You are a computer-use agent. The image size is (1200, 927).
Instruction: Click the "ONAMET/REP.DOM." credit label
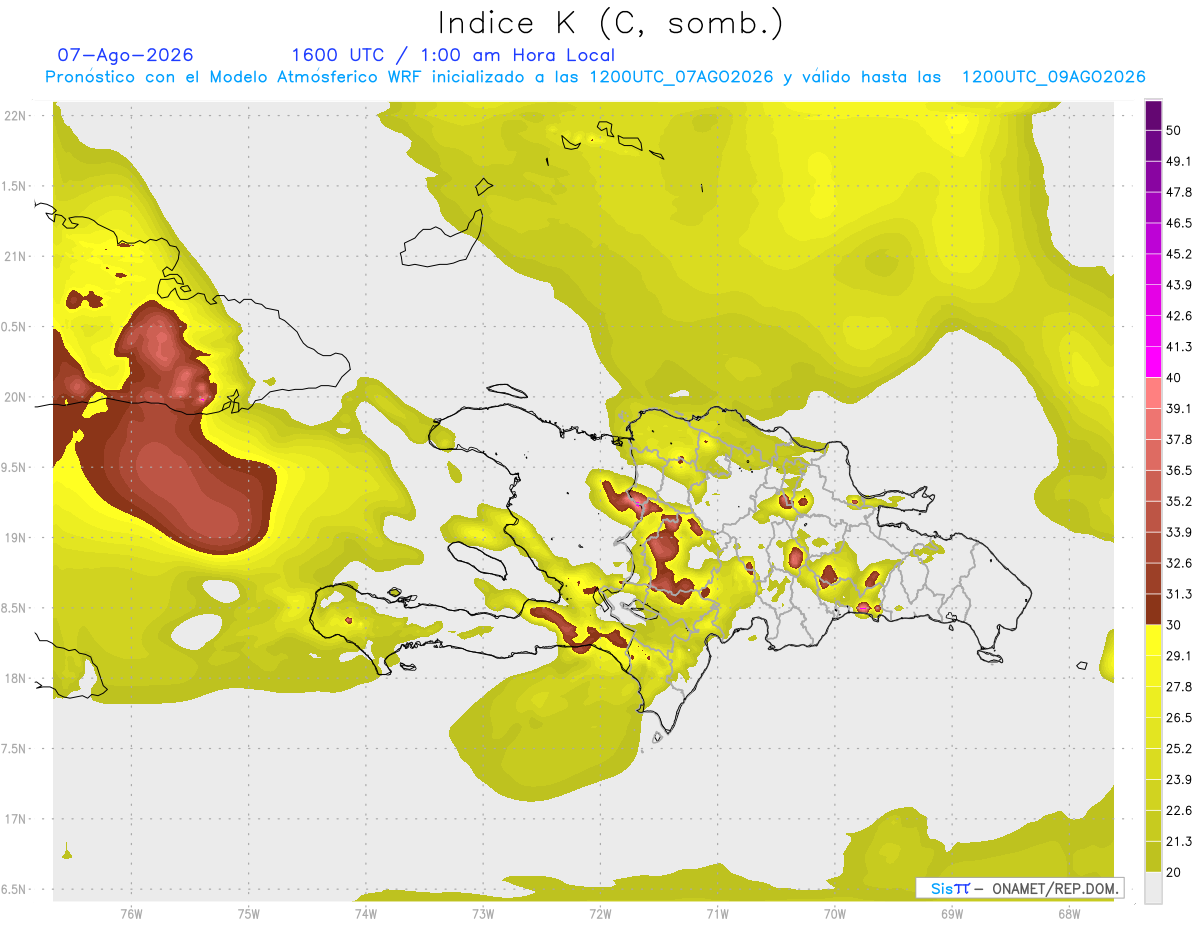1054,888
